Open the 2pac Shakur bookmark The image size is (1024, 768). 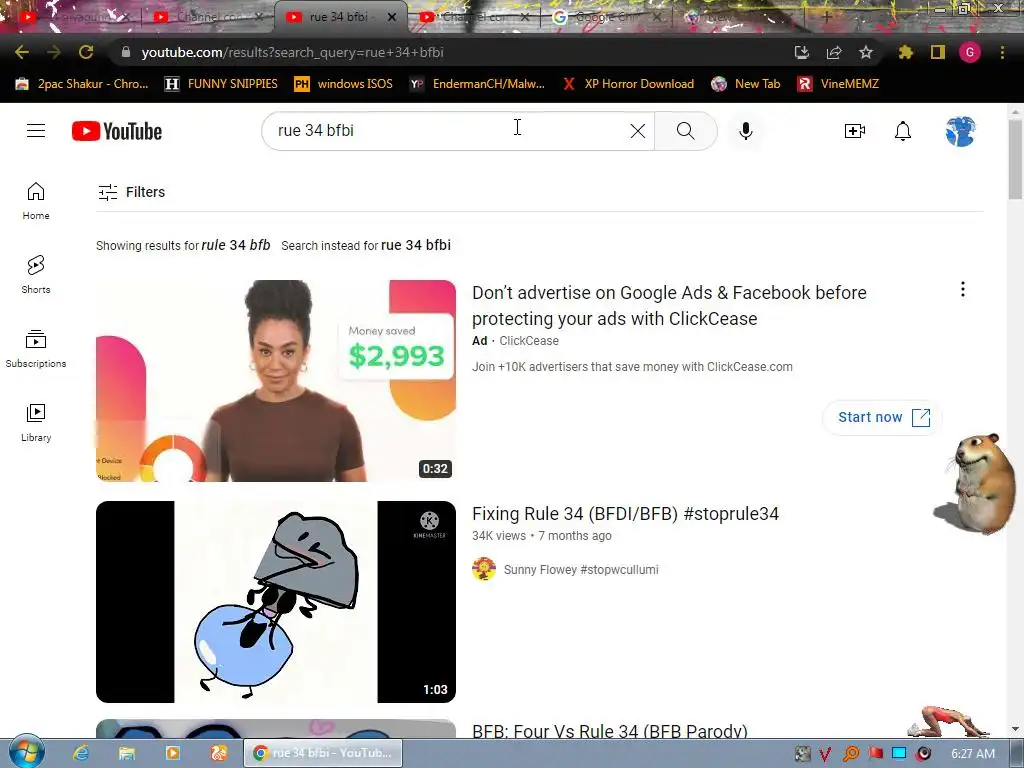coord(82,84)
